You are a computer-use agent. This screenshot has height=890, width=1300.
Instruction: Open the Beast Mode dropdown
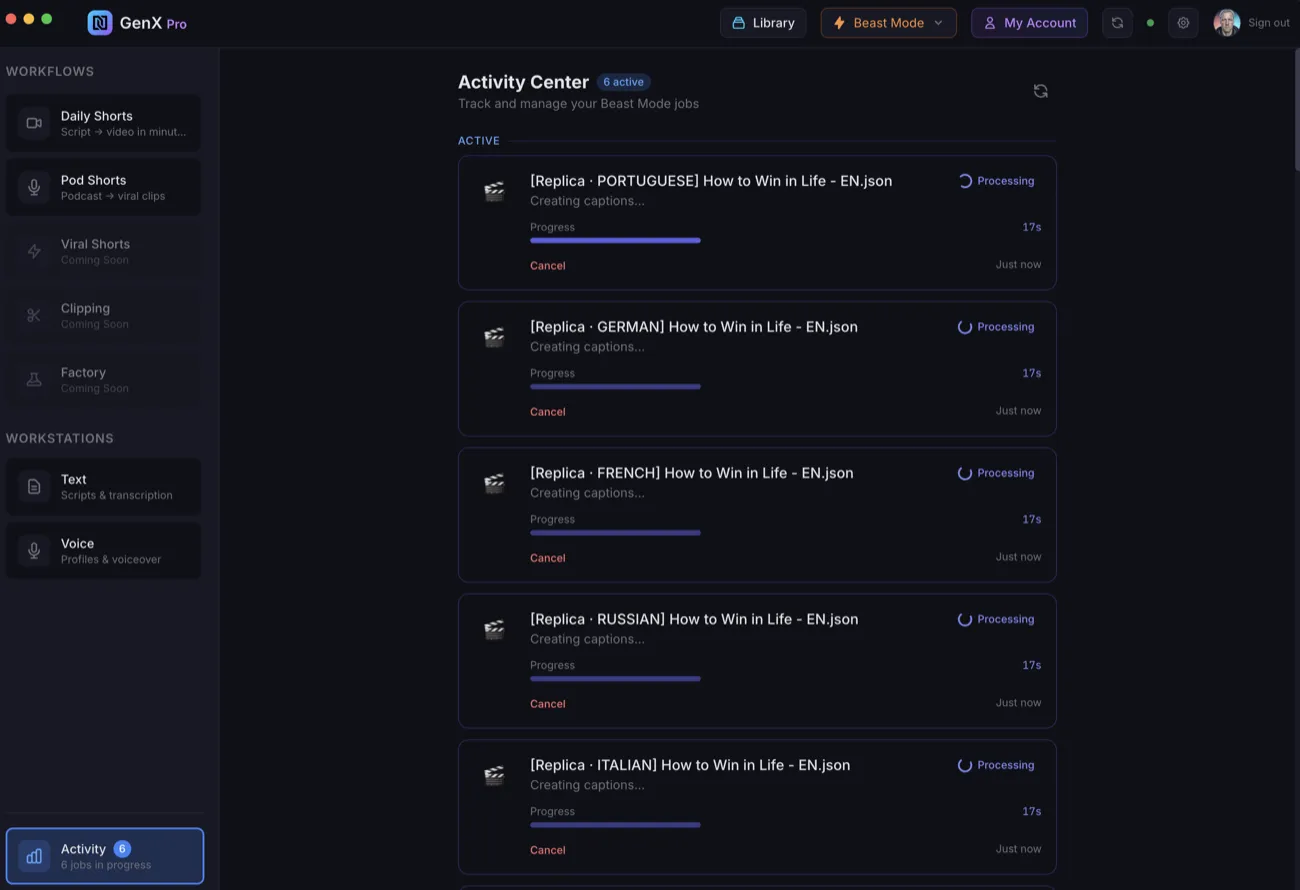pyautogui.click(x=888, y=22)
